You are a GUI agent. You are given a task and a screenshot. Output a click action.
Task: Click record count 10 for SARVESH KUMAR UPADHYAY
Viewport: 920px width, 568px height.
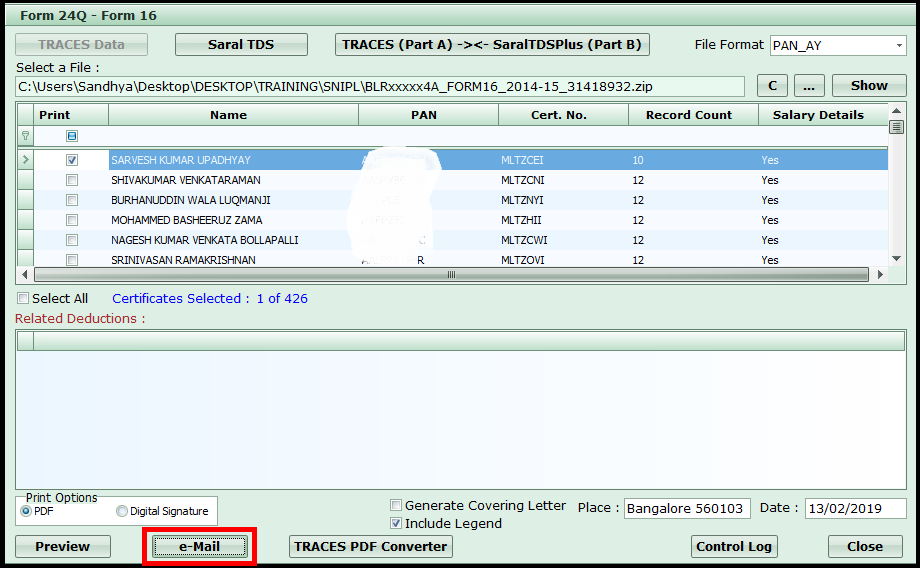(638, 160)
